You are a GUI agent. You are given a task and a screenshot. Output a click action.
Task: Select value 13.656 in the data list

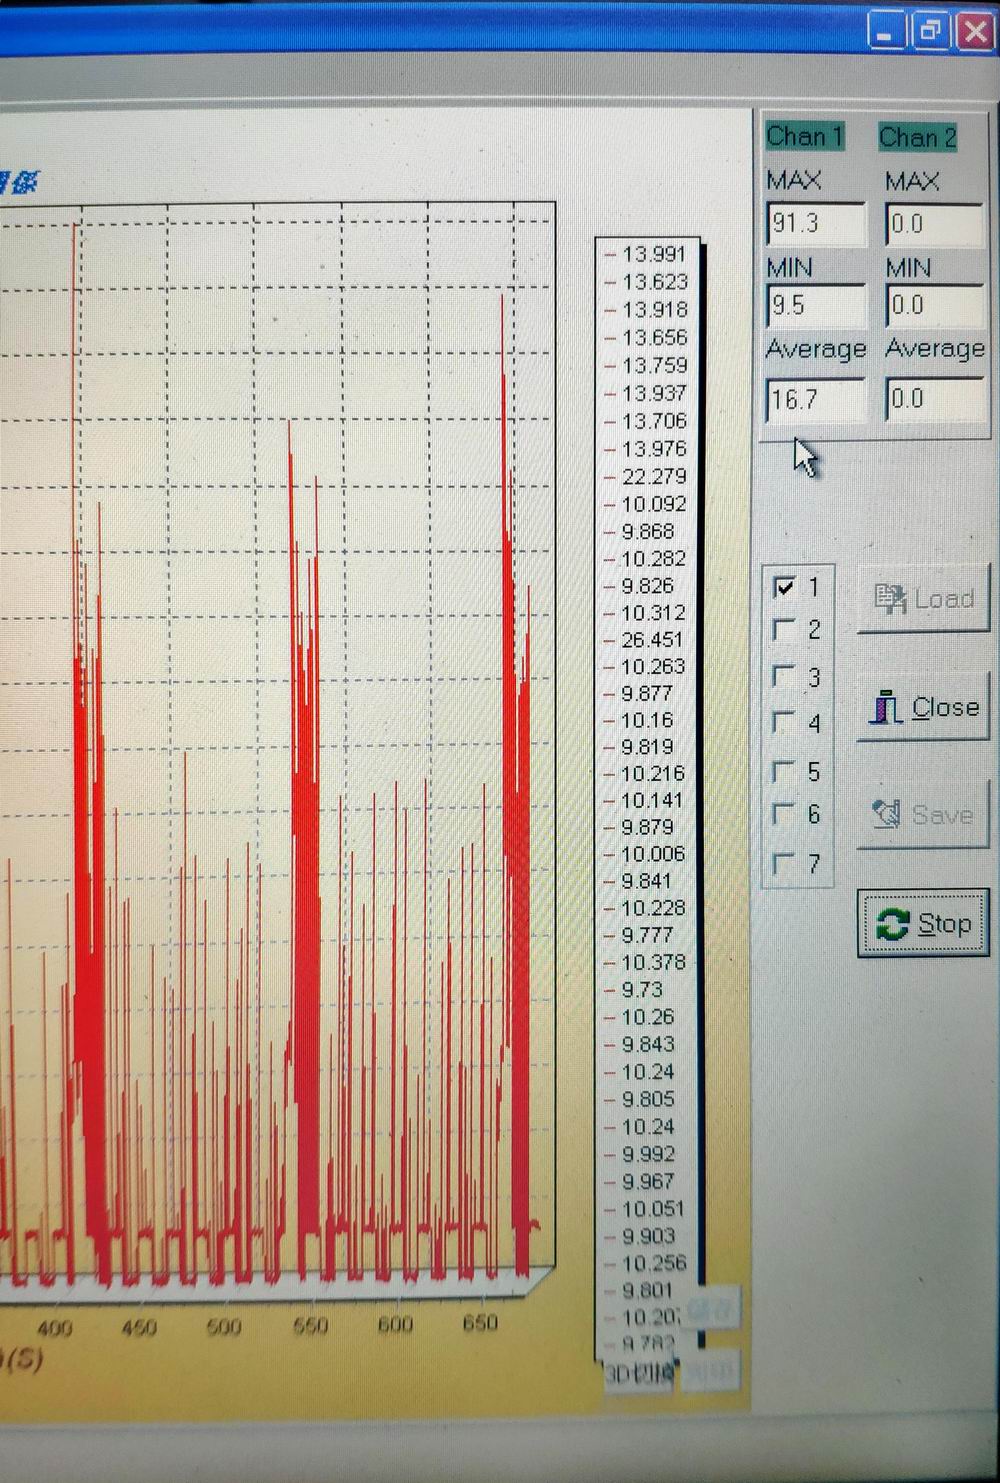tap(654, 338)
